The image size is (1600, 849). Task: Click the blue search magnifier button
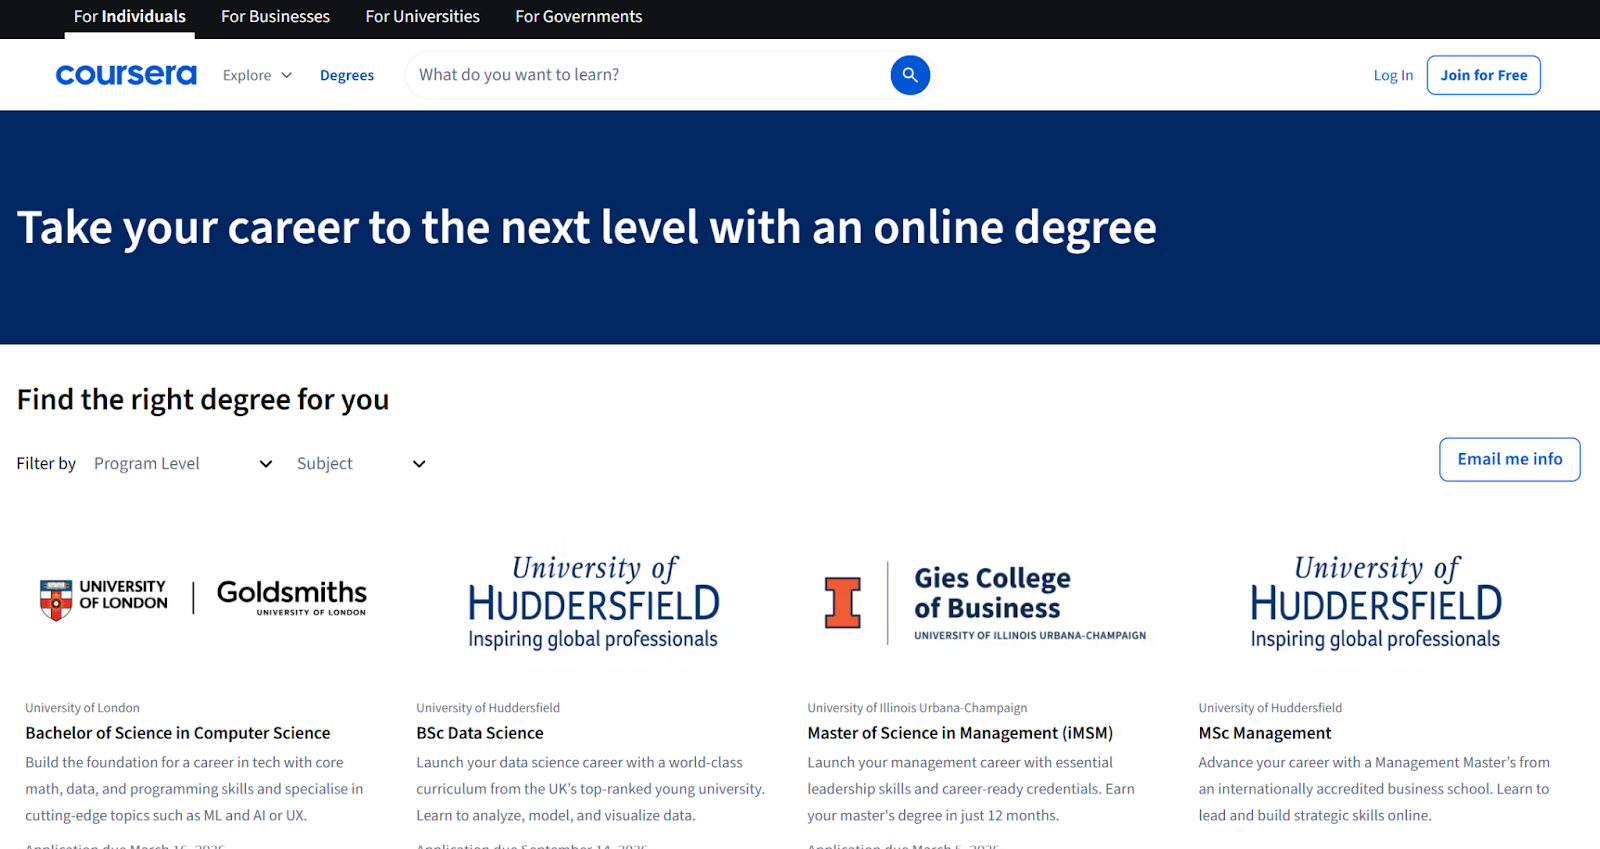coord(910,75)
